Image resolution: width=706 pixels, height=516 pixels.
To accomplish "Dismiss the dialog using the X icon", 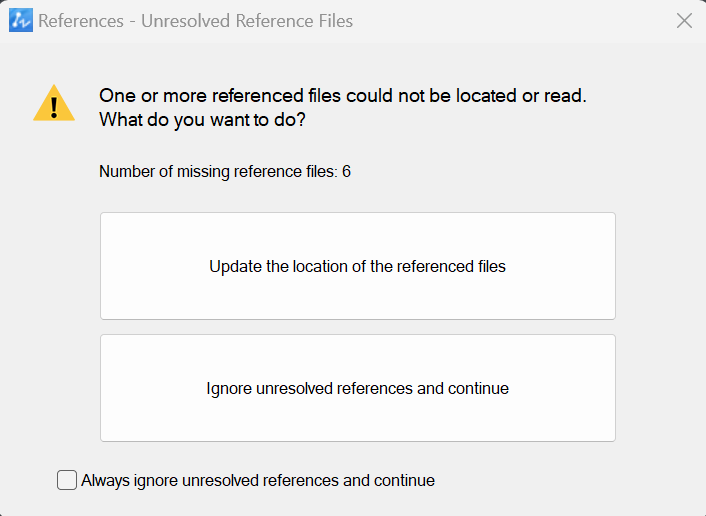I will point(684,21).
